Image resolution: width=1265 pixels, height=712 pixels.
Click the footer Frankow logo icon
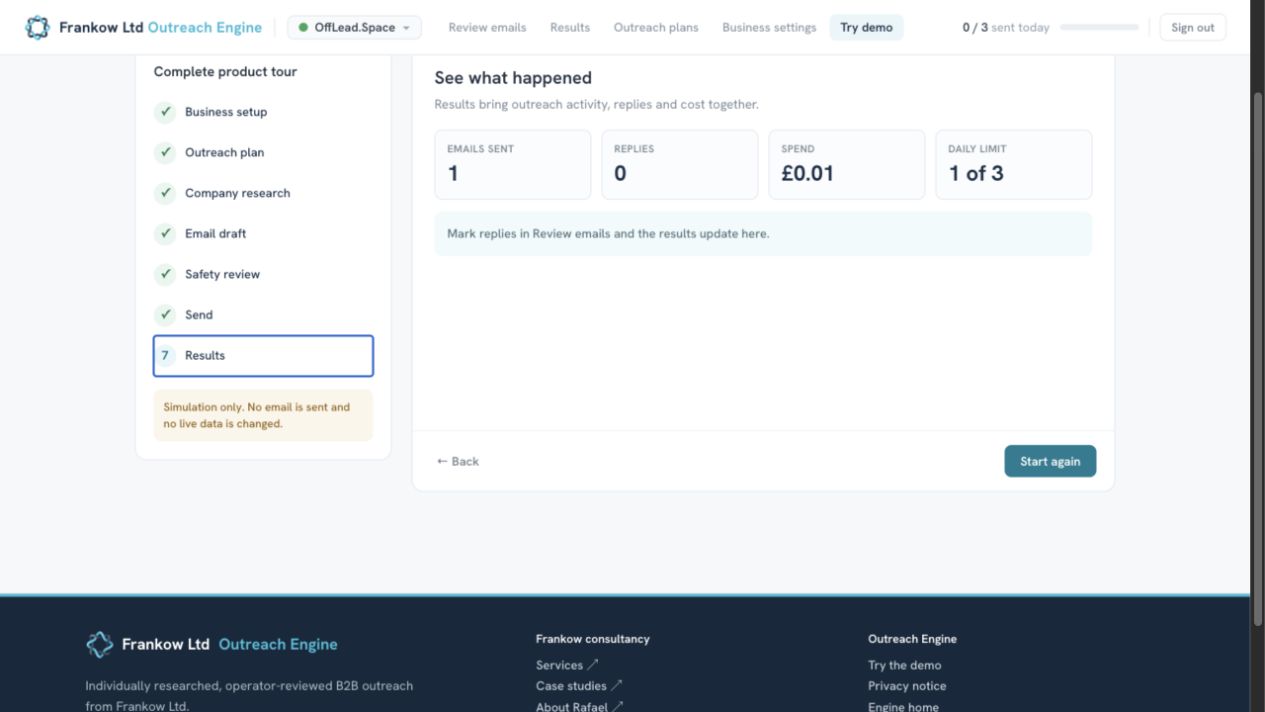tap(99, 644)
